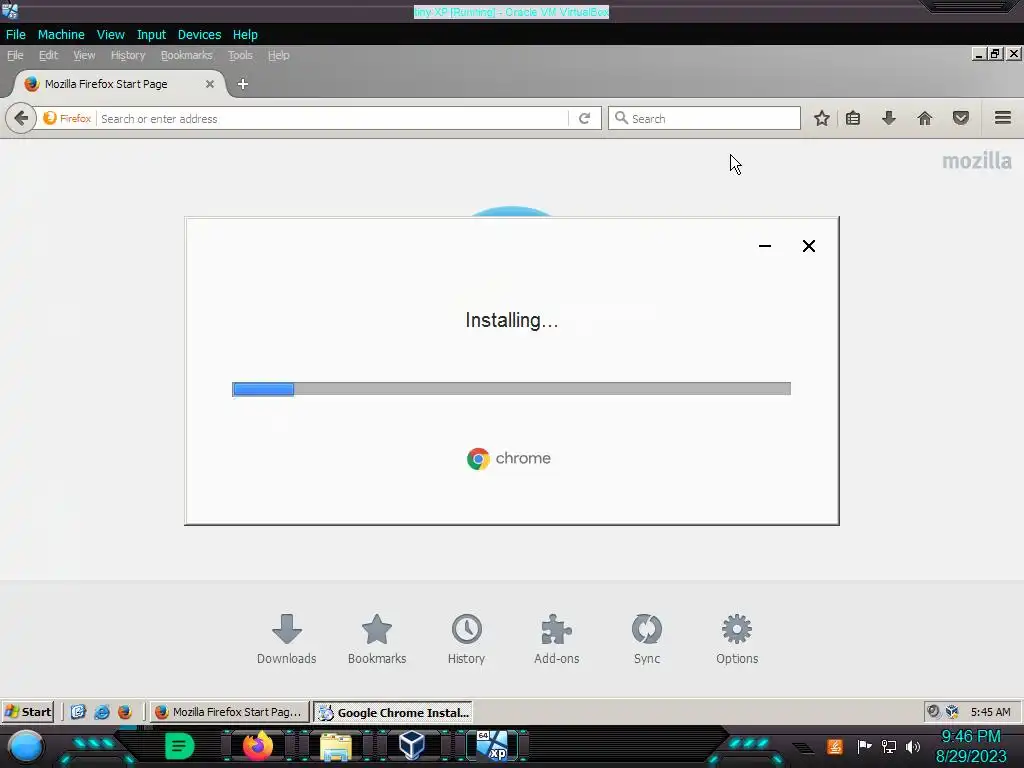Open the VirtualBox cube taskbar icon
This screenshot has height=768, width=1024.
pyautogui.click(x=412, y=746)
